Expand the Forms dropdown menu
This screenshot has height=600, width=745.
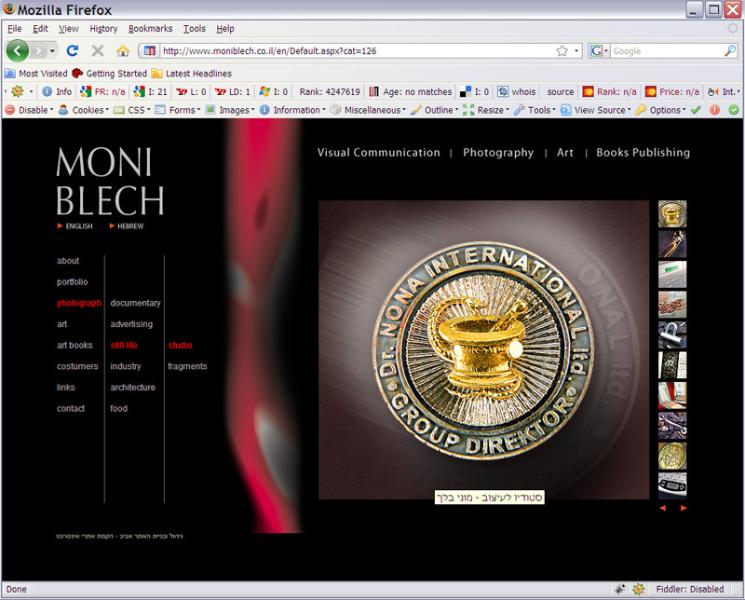[x=179, y=110]
